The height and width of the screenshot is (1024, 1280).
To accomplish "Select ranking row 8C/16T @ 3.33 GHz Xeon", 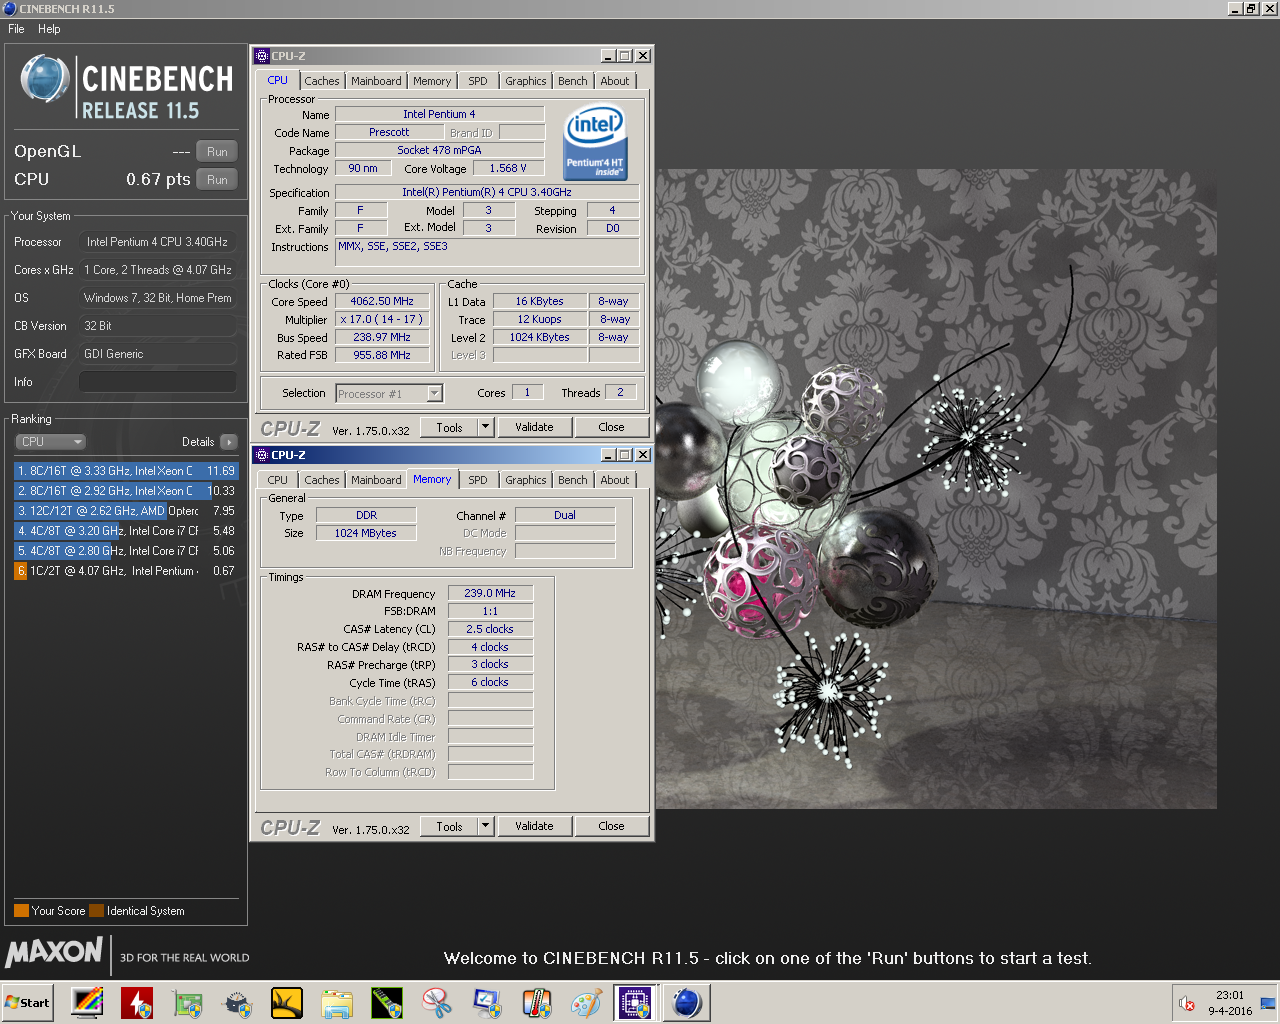I will tap(126, 471).
